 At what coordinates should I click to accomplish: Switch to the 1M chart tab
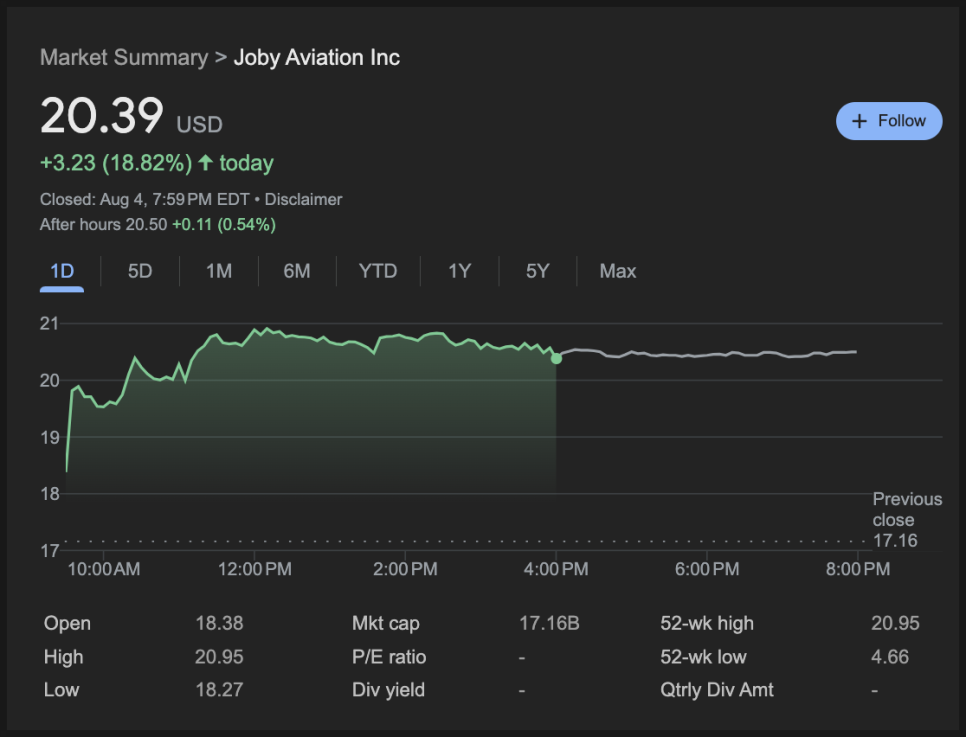[x=219, y=271]
